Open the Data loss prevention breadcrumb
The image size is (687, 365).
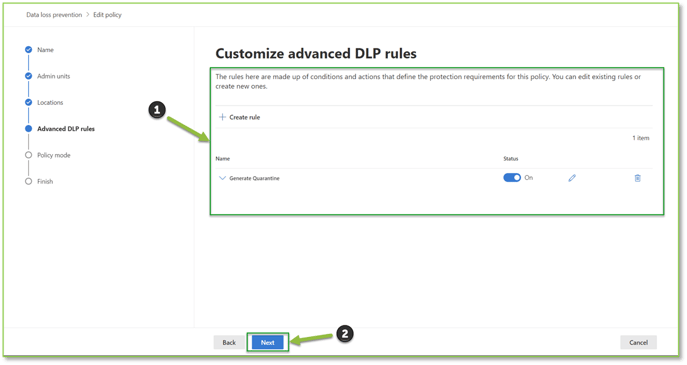[54, 14]
